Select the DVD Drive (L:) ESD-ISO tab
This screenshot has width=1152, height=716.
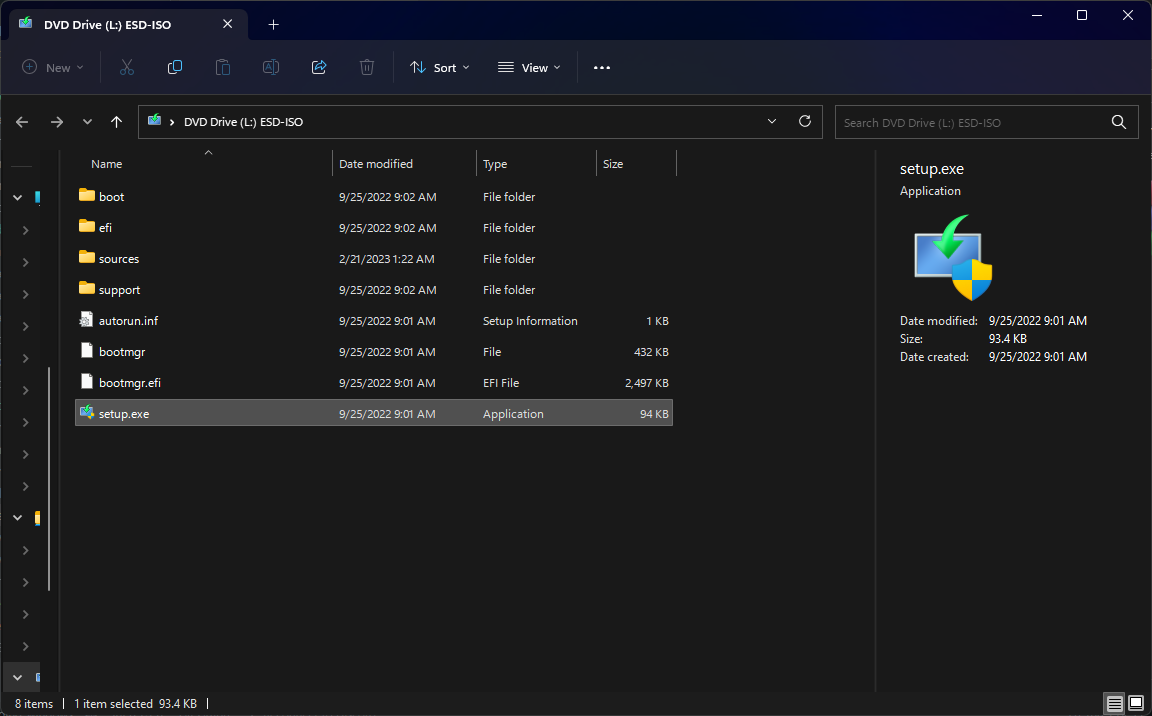[129, 24]
